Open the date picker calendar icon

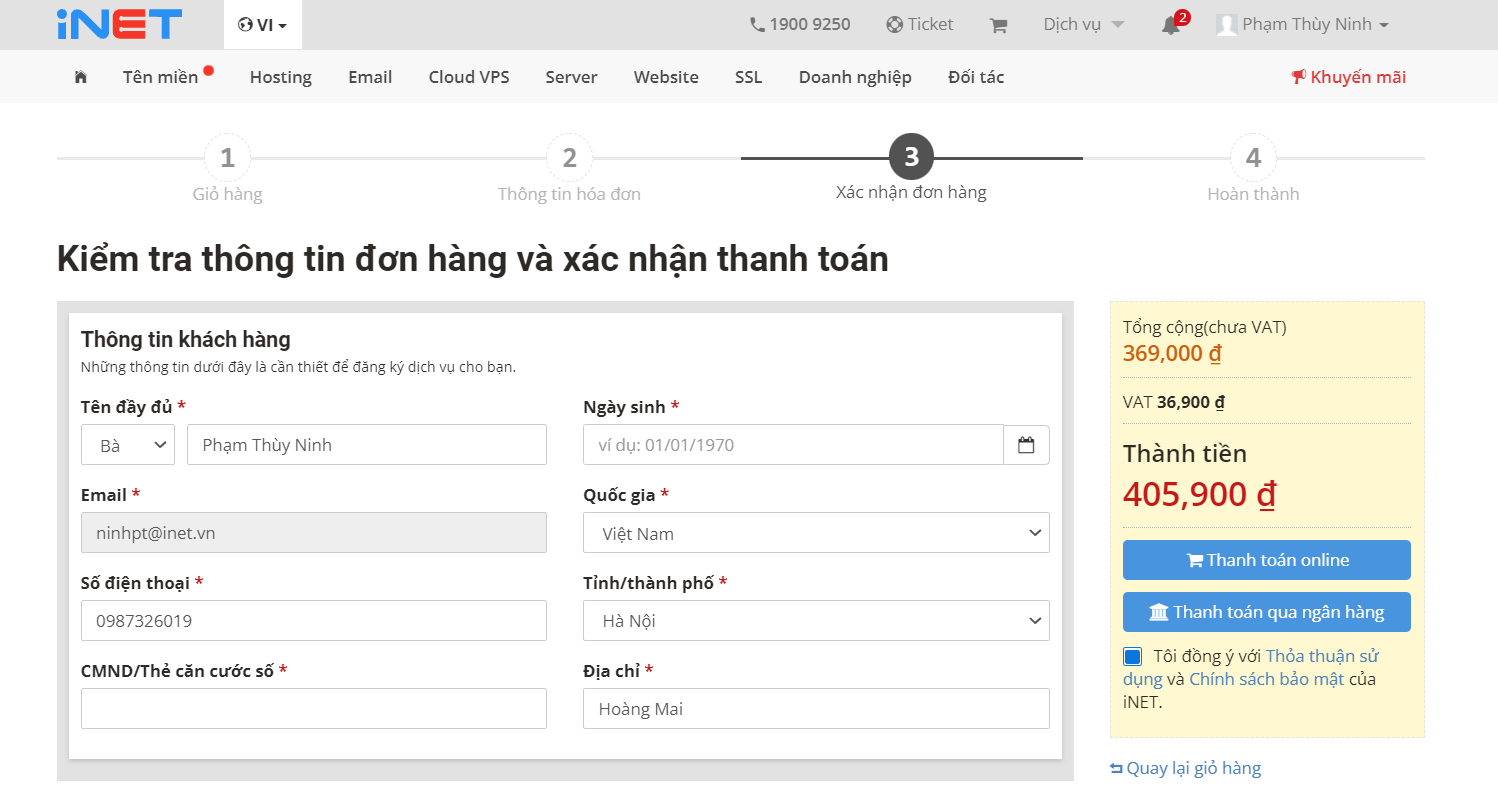click(1027, 444)
